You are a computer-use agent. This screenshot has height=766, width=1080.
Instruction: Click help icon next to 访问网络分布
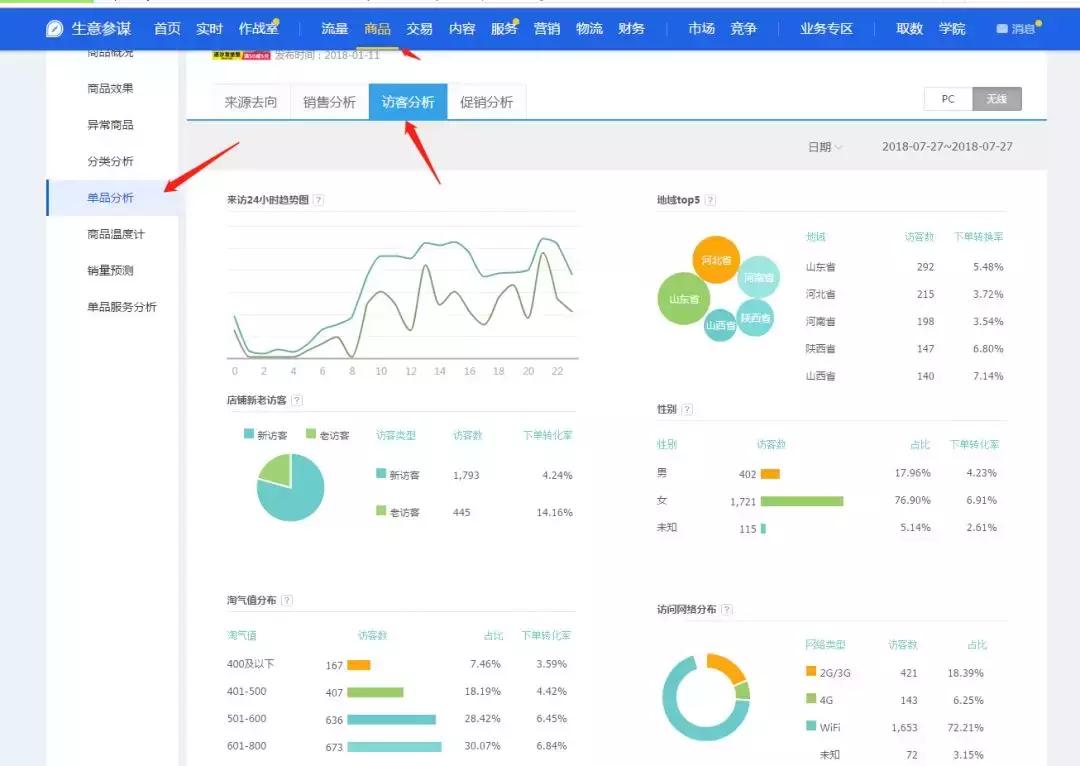point(727,609)
